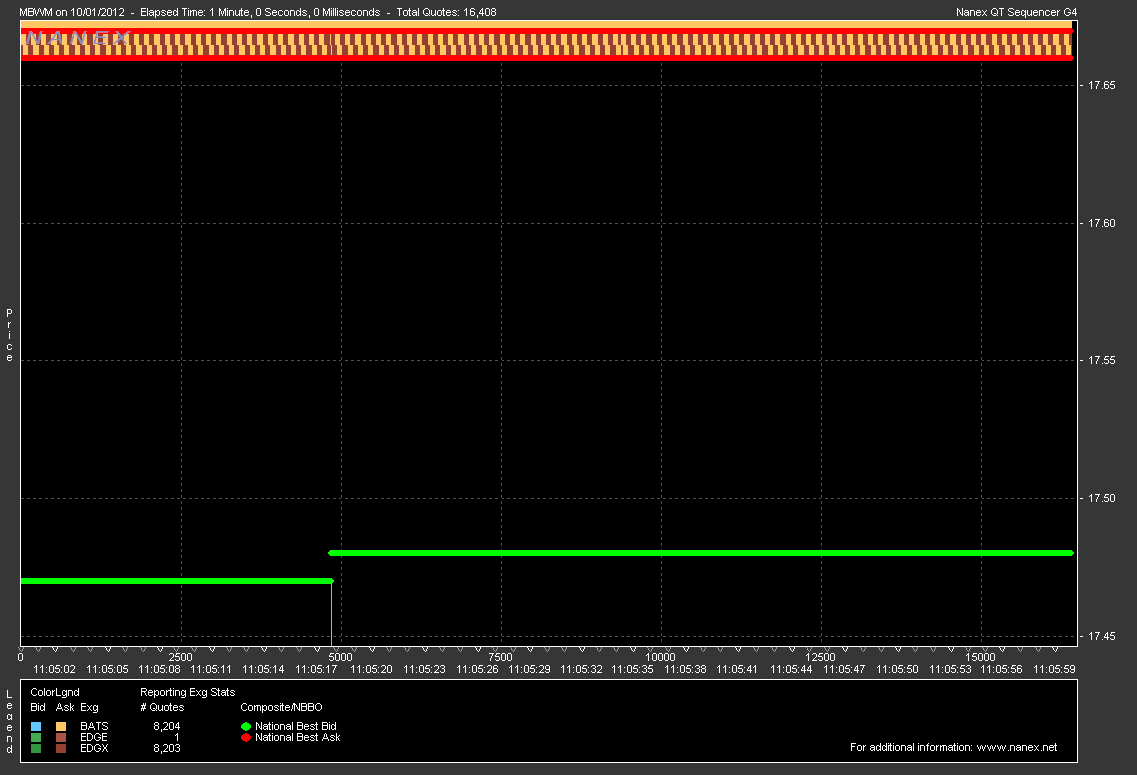Click the 17.65 price axis label
Screen dimensions: 1137x775
tap(1101, 86)
